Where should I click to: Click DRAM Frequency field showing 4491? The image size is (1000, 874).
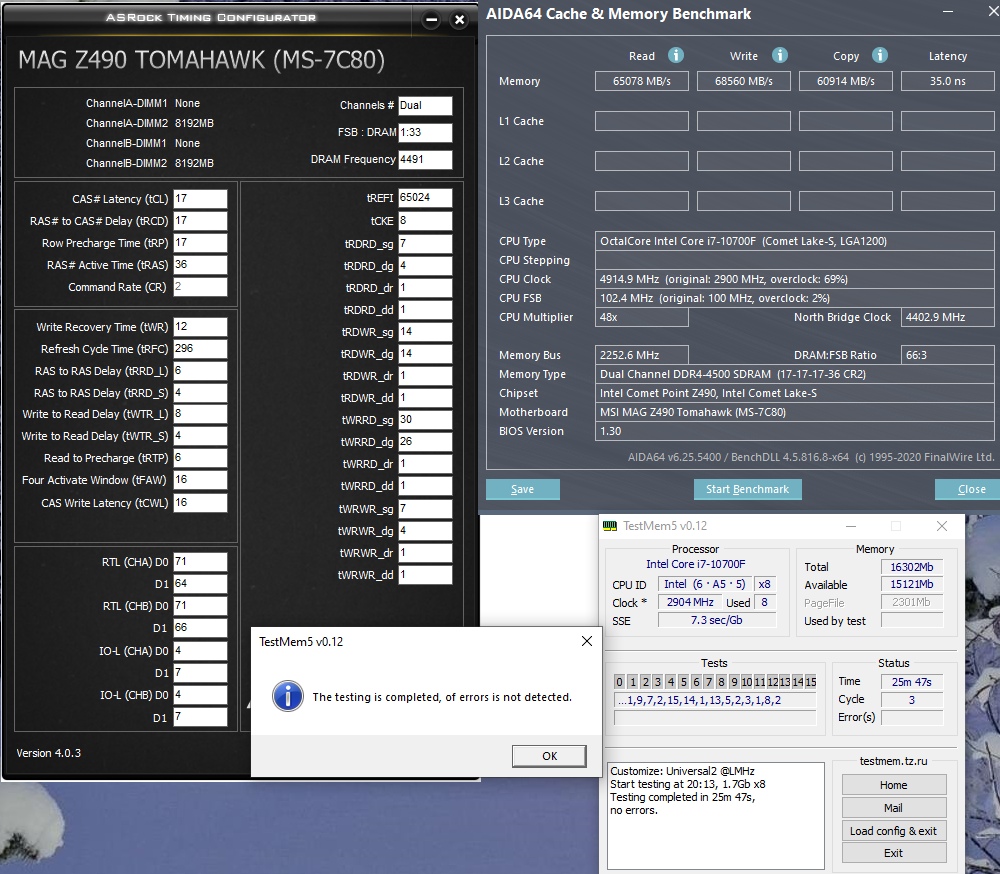point(425,159)
